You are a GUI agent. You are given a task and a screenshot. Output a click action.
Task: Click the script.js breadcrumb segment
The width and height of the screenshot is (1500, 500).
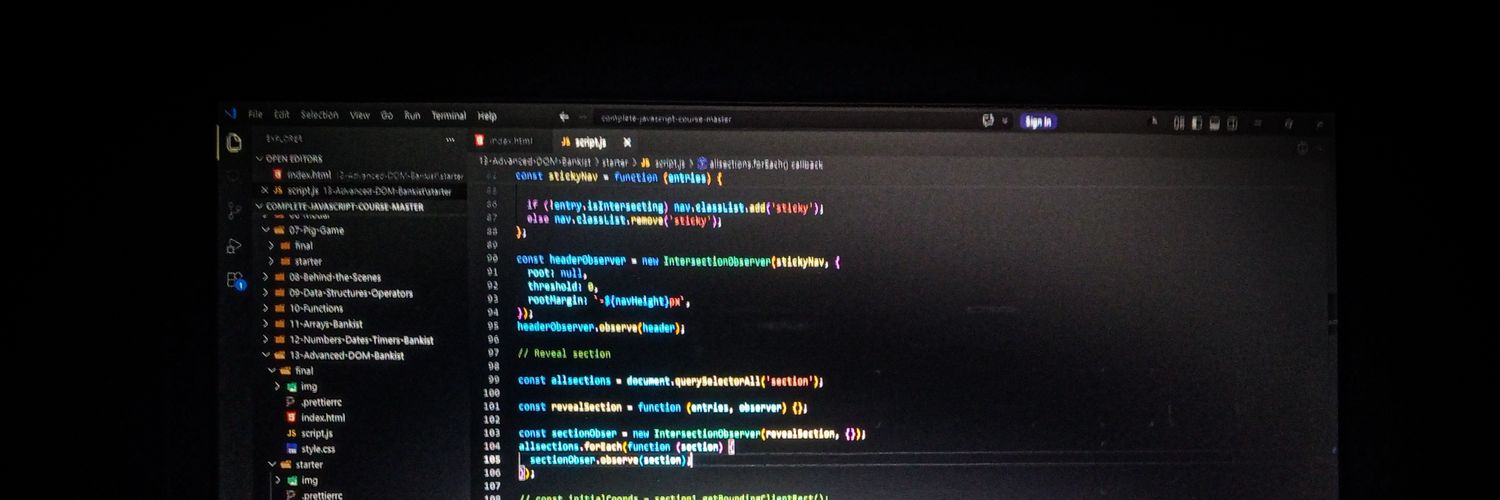pos(662,162)
